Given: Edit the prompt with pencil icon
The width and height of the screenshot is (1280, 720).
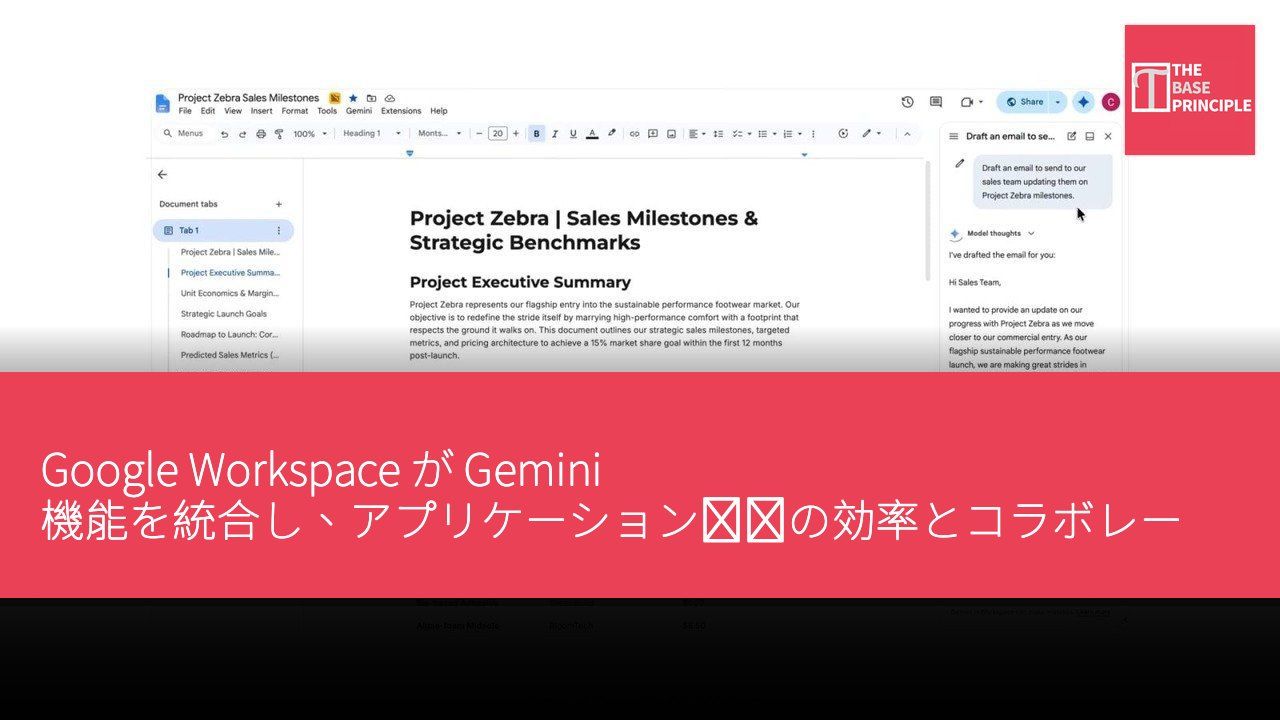Looking at the screenshot, I should pos(960,163).
